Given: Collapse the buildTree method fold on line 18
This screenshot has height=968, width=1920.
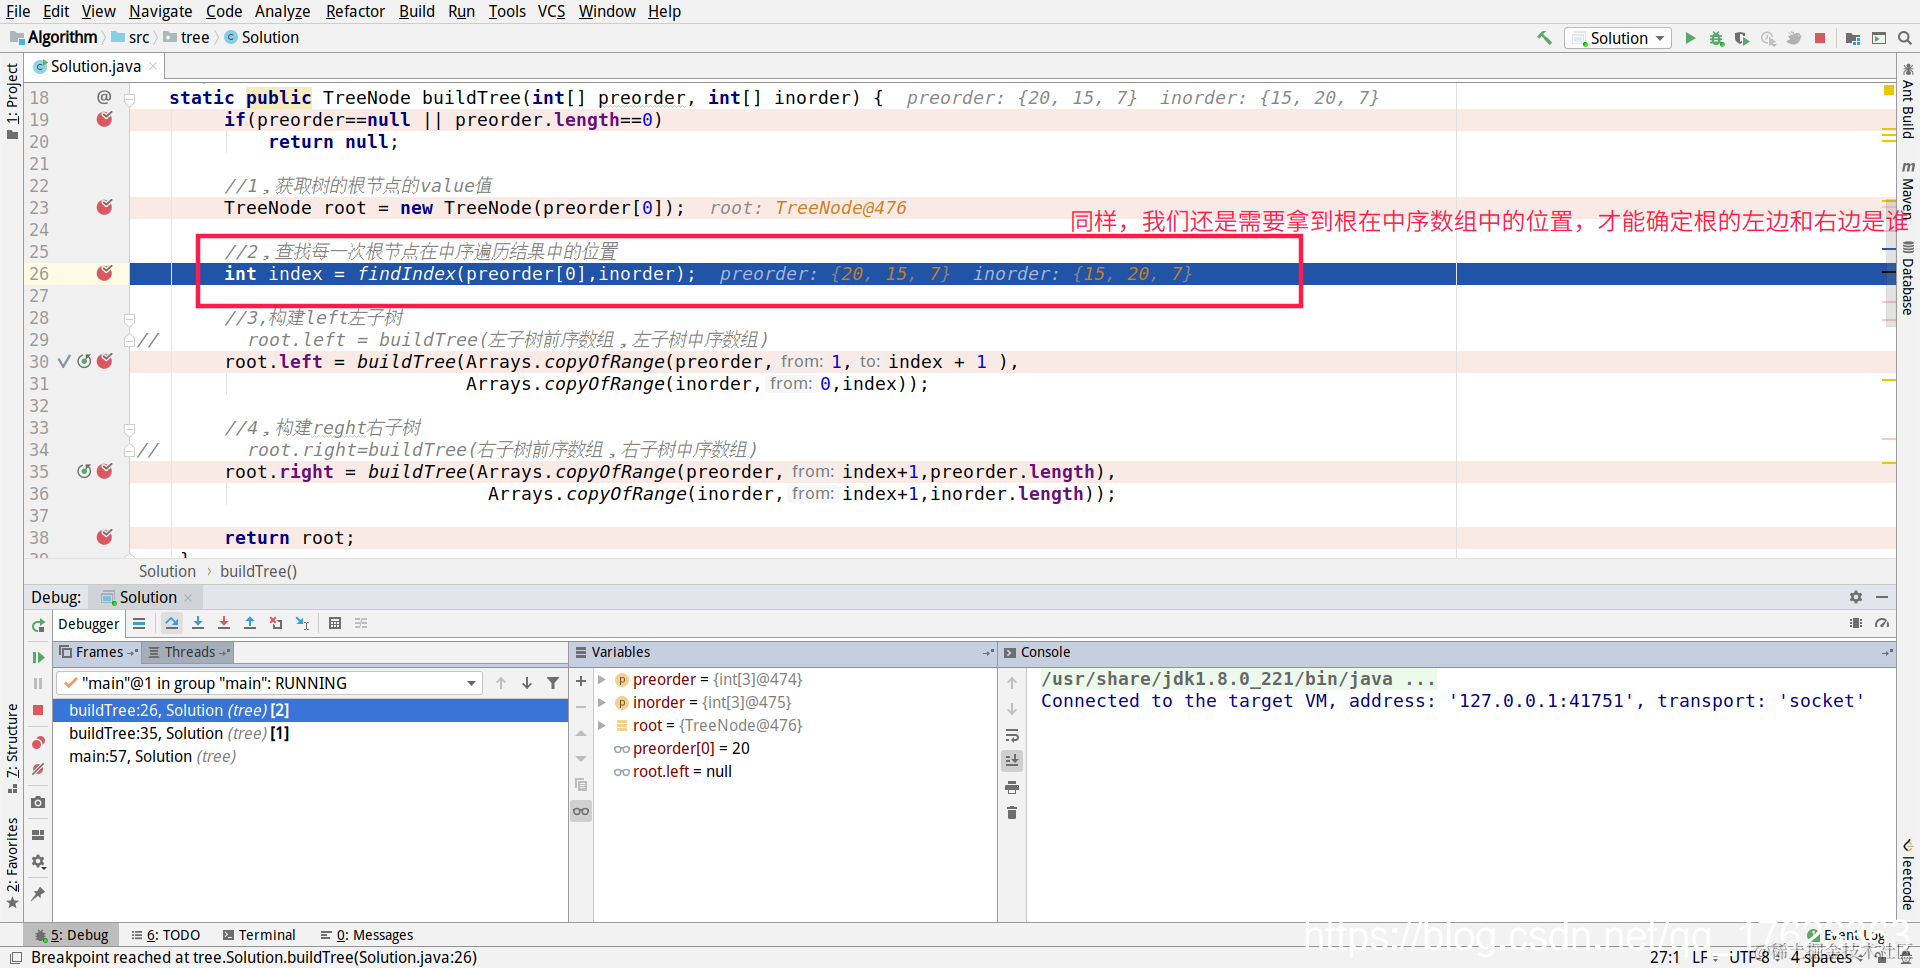Looking at the screenshot, I should click(129, 98).
